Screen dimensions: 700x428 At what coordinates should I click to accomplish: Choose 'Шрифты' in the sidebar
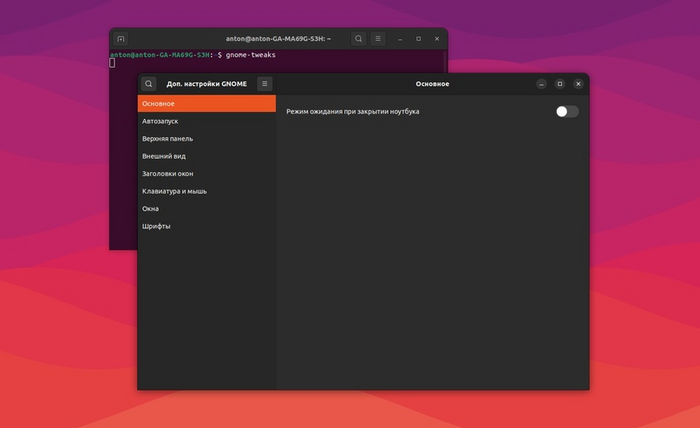206,226
